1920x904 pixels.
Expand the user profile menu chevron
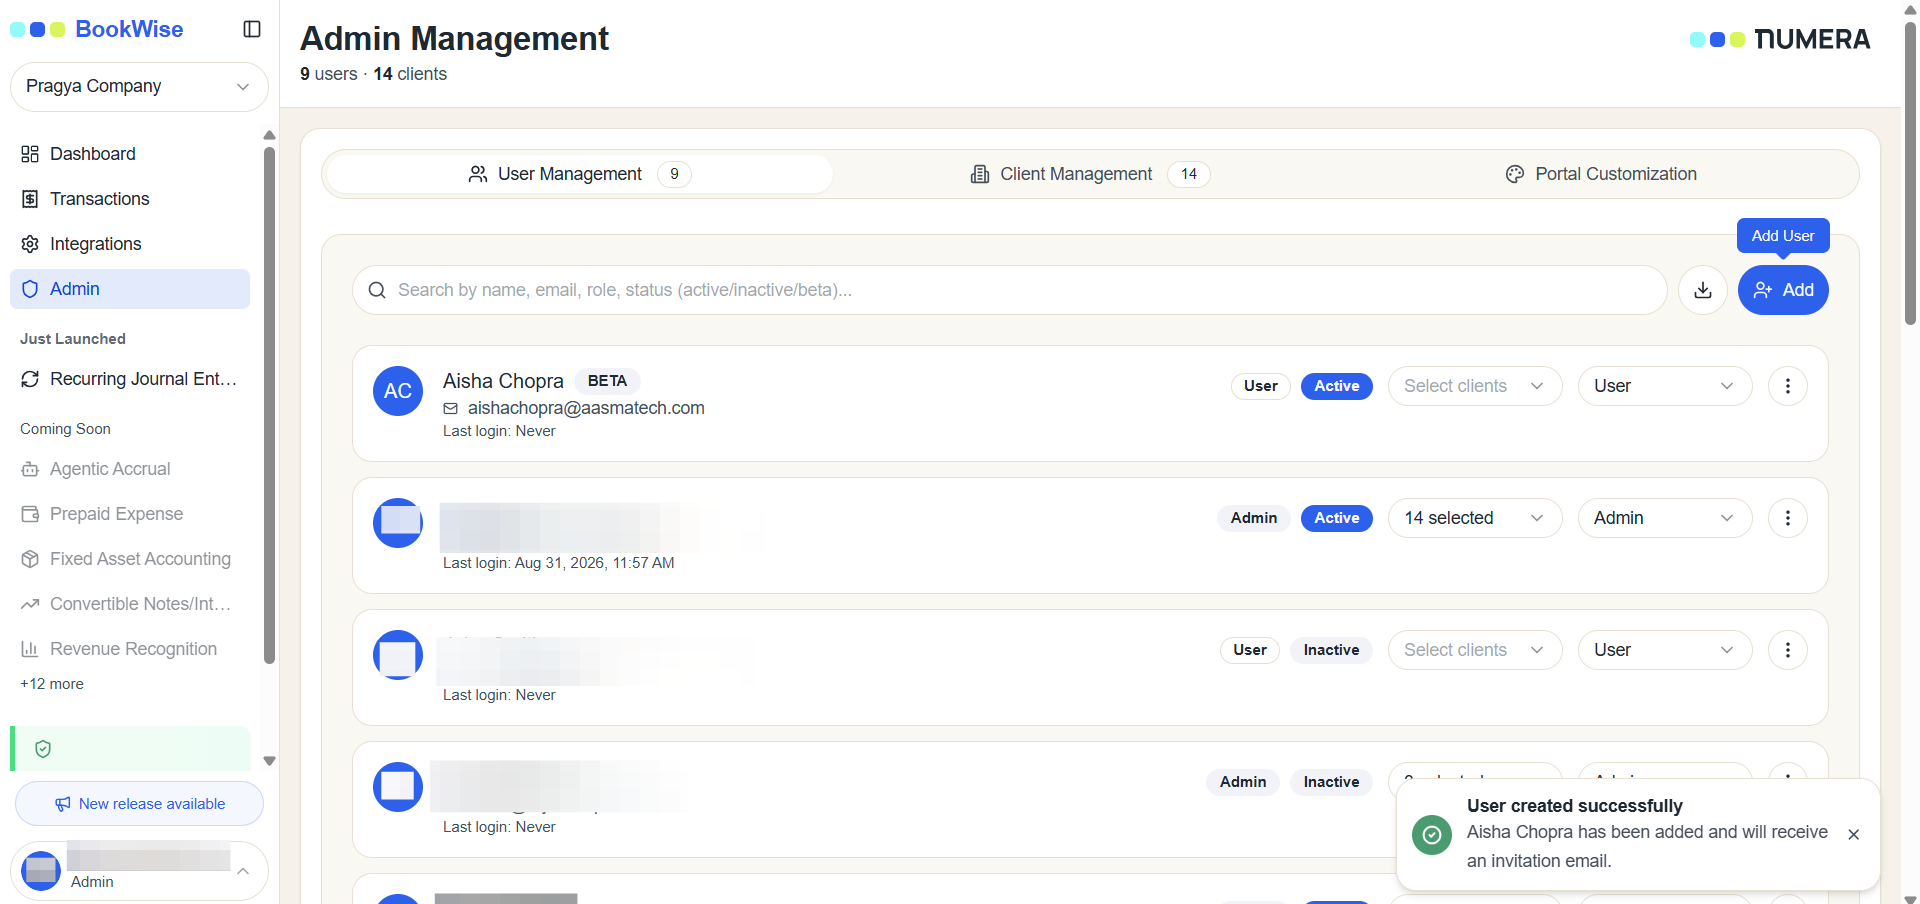(243, 871)
